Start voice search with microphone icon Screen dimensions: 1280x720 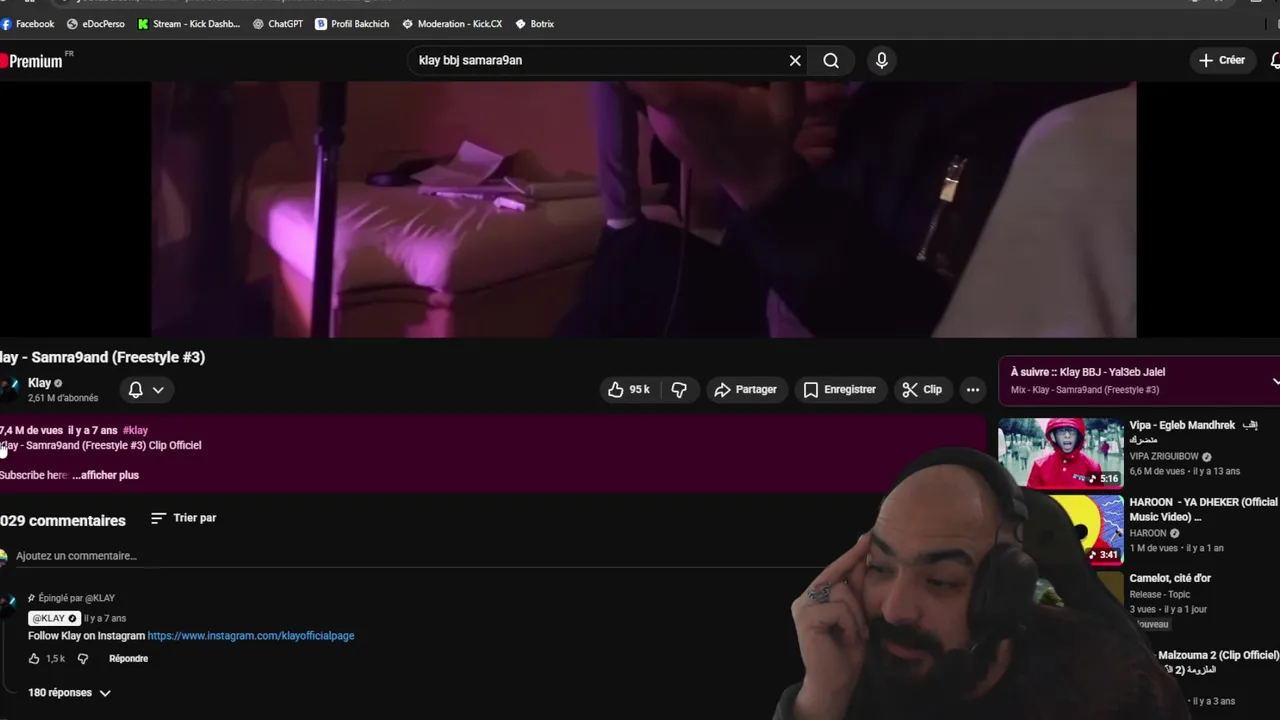coord(881,61)
